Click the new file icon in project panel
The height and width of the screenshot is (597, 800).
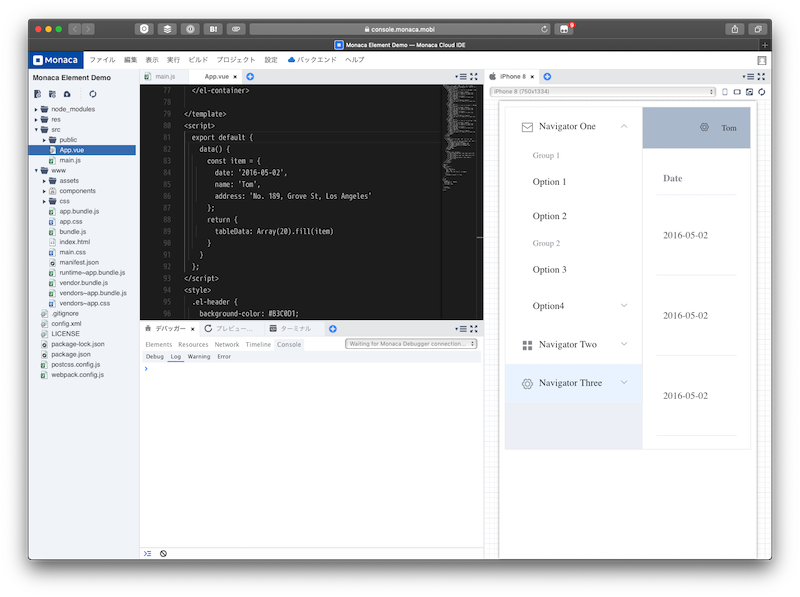coord(37,94)
